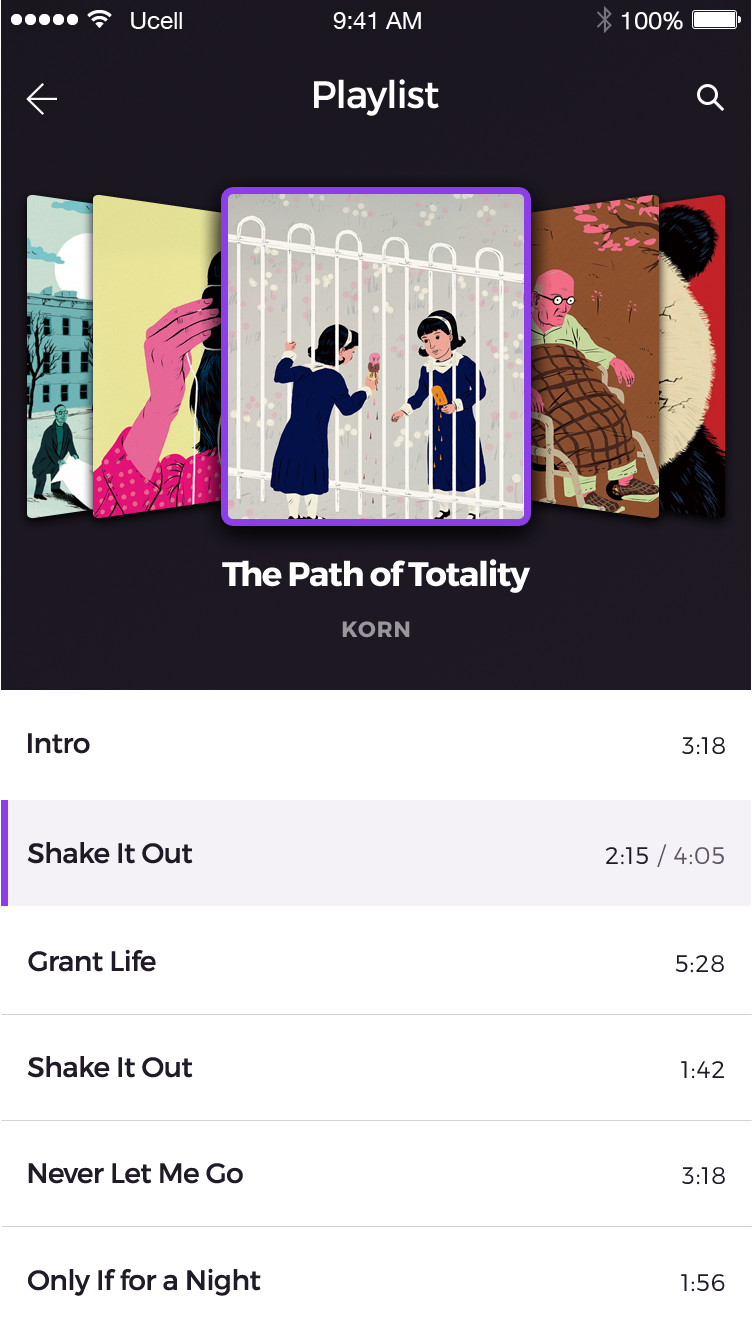Image resolution: width=752 pixels, height=1334 pixels.
Task: Tap the back arrow icon
Action: [42, 98]
